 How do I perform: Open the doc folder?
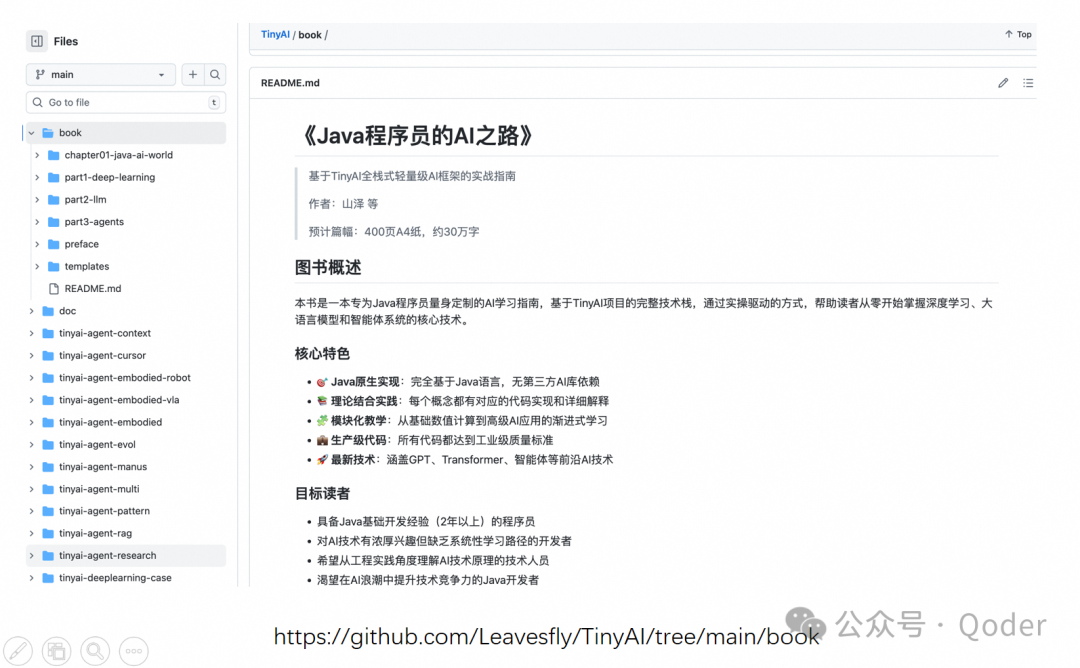pyautogui.click(x=68, y=311)
